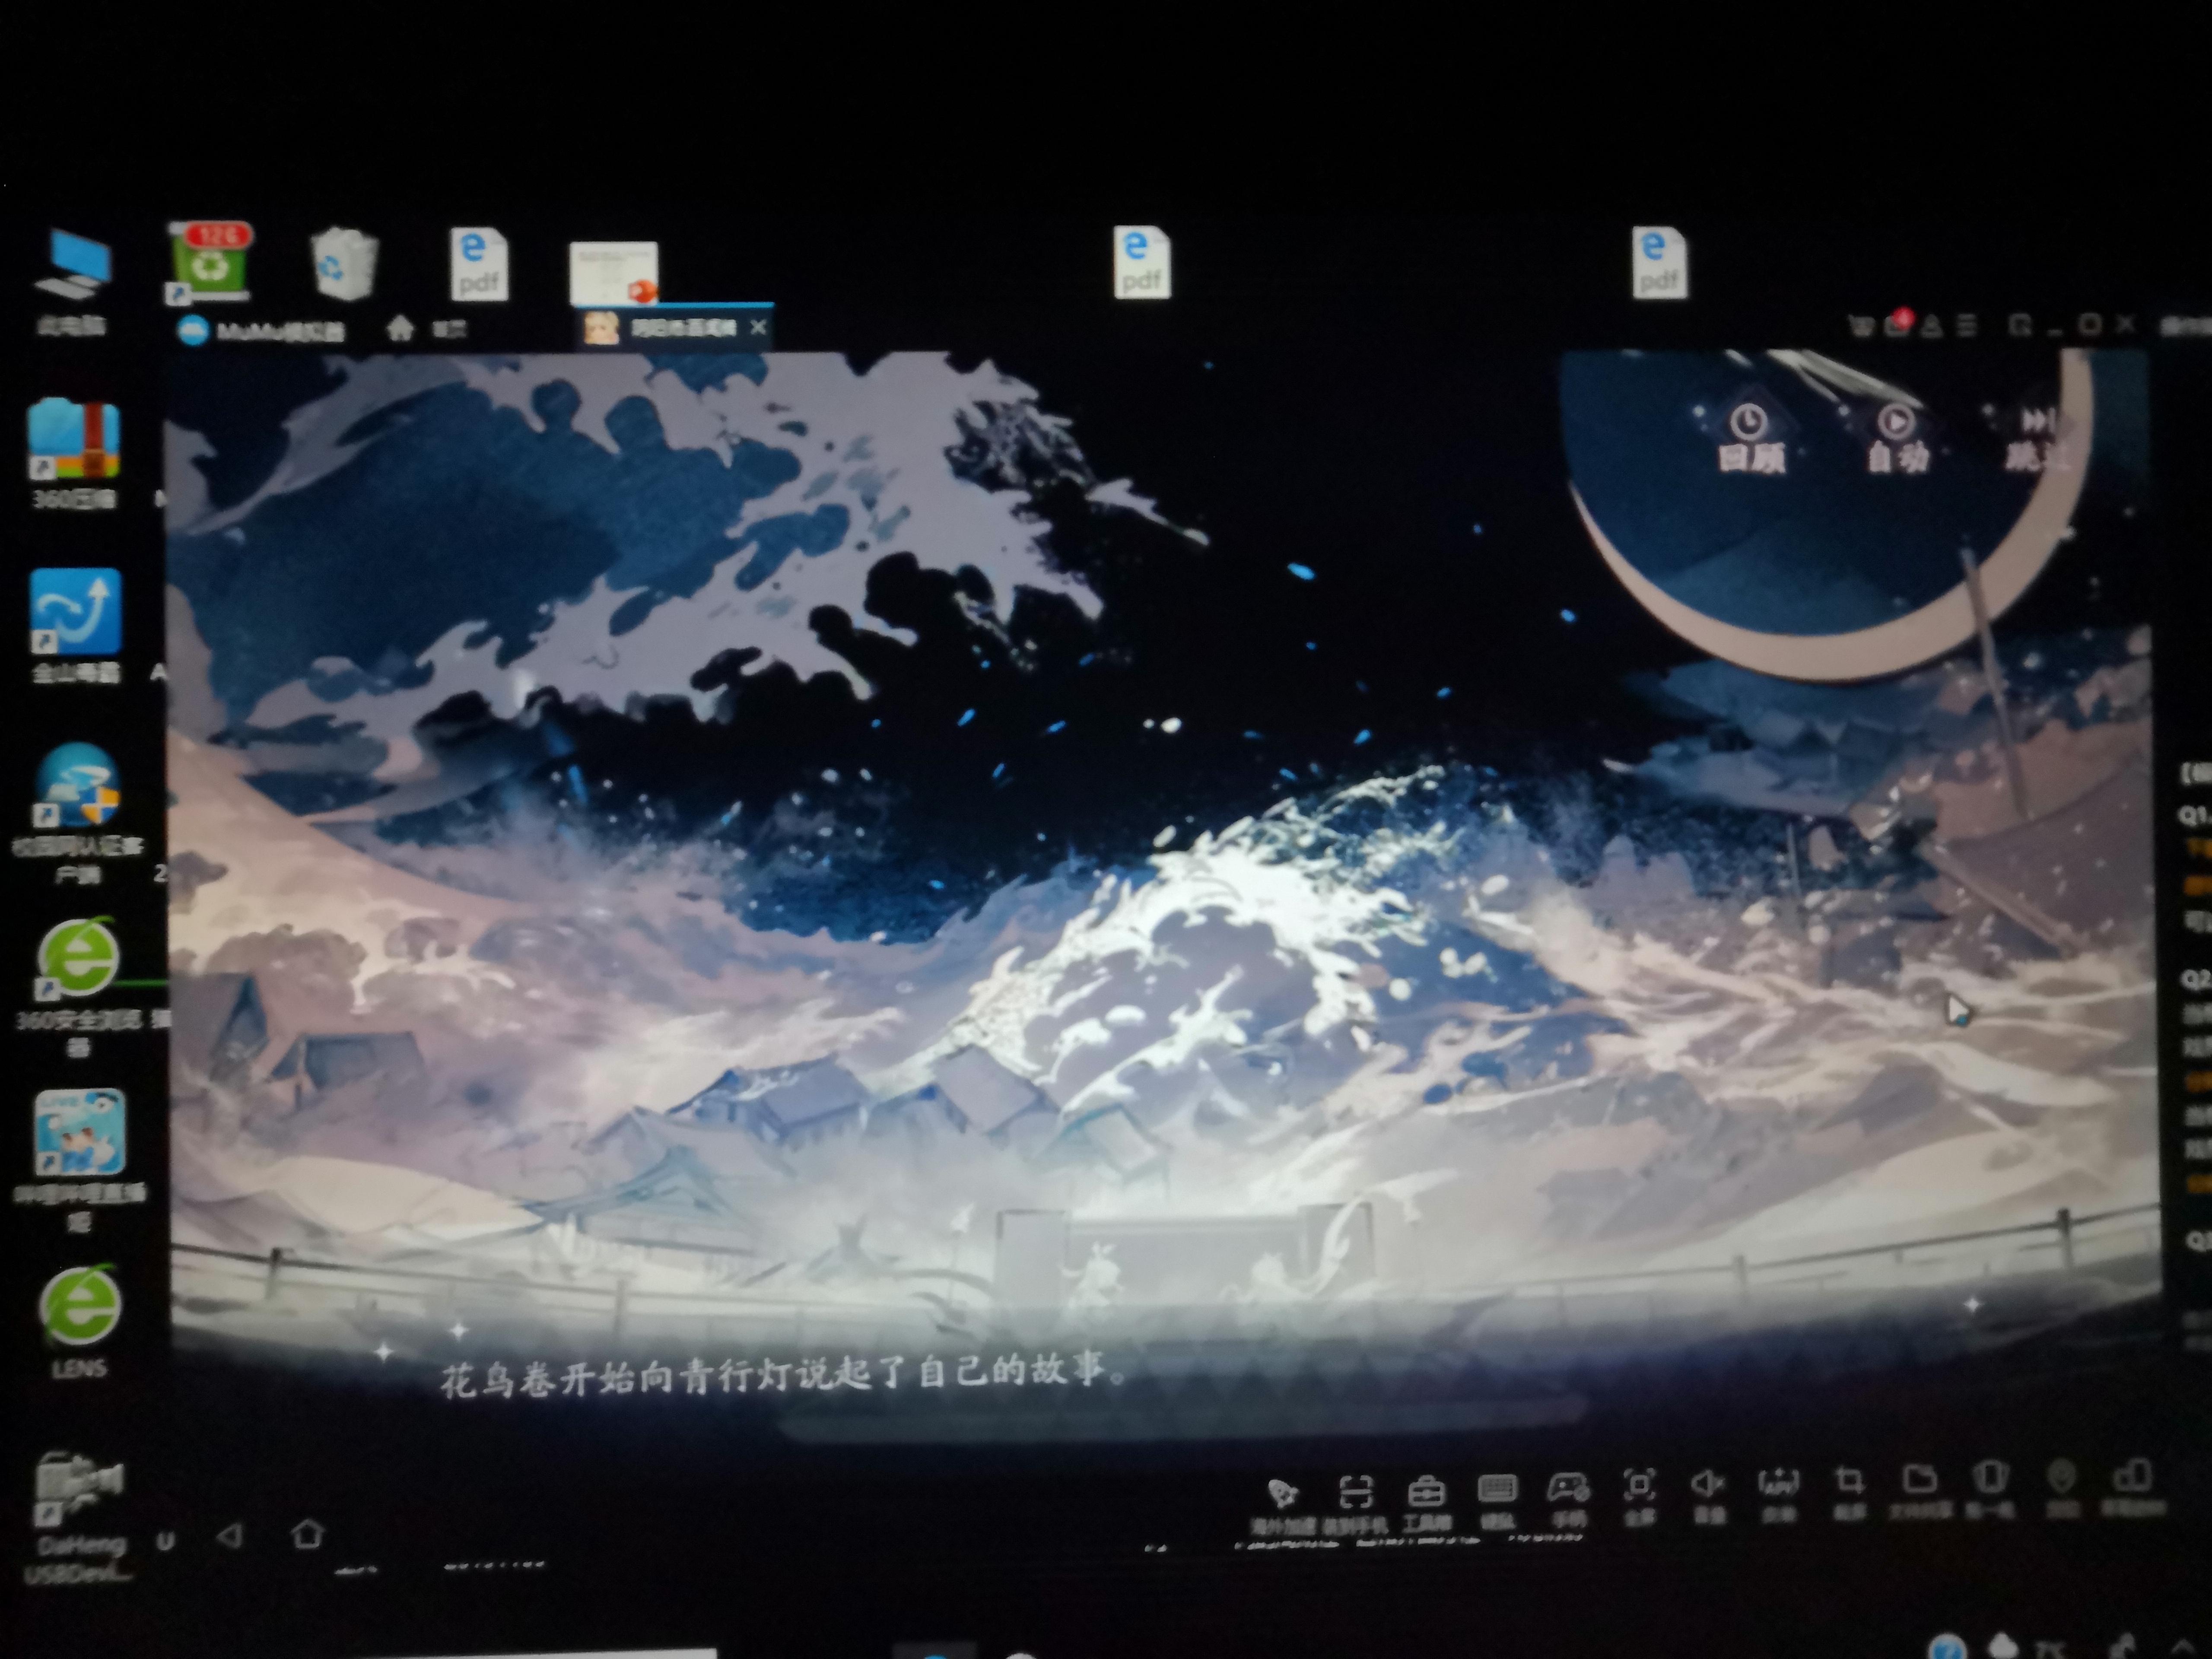
Task: Open the hamburger menu in MuMu title bar
Action: (1966, 325)
